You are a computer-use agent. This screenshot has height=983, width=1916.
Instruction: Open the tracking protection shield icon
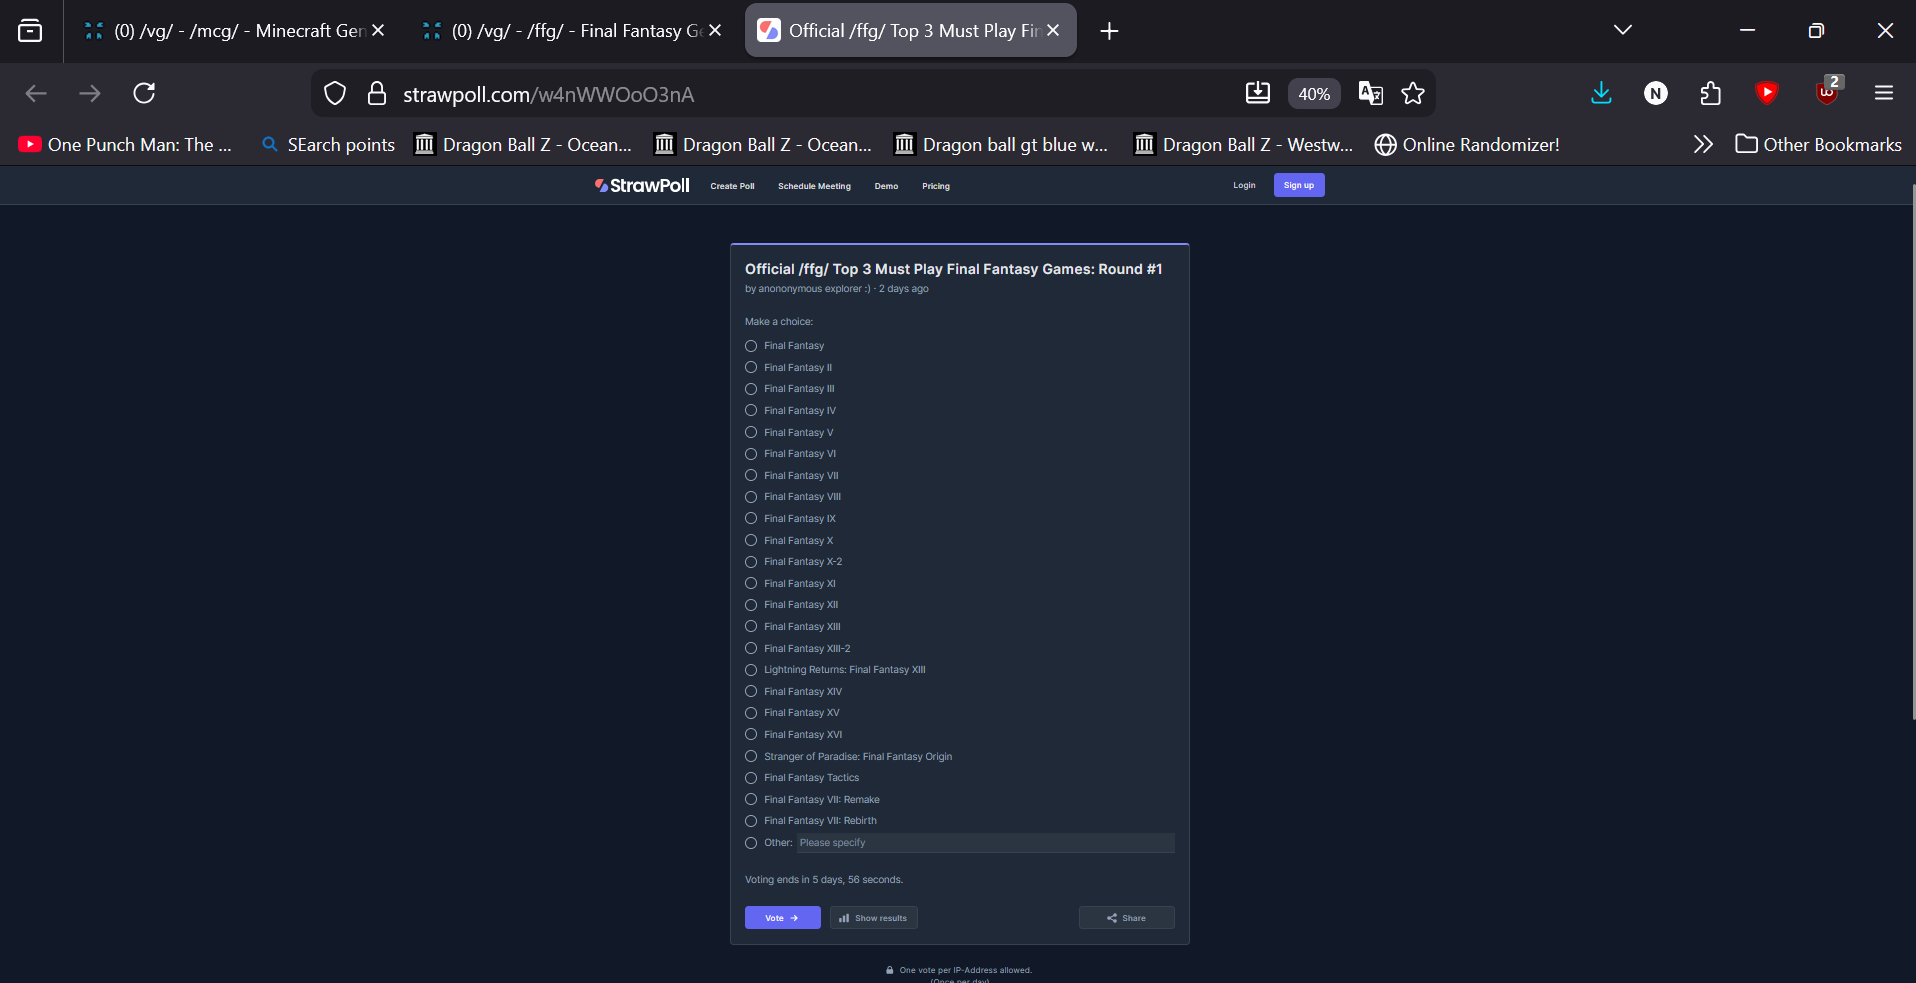click(x=335, y=94)
